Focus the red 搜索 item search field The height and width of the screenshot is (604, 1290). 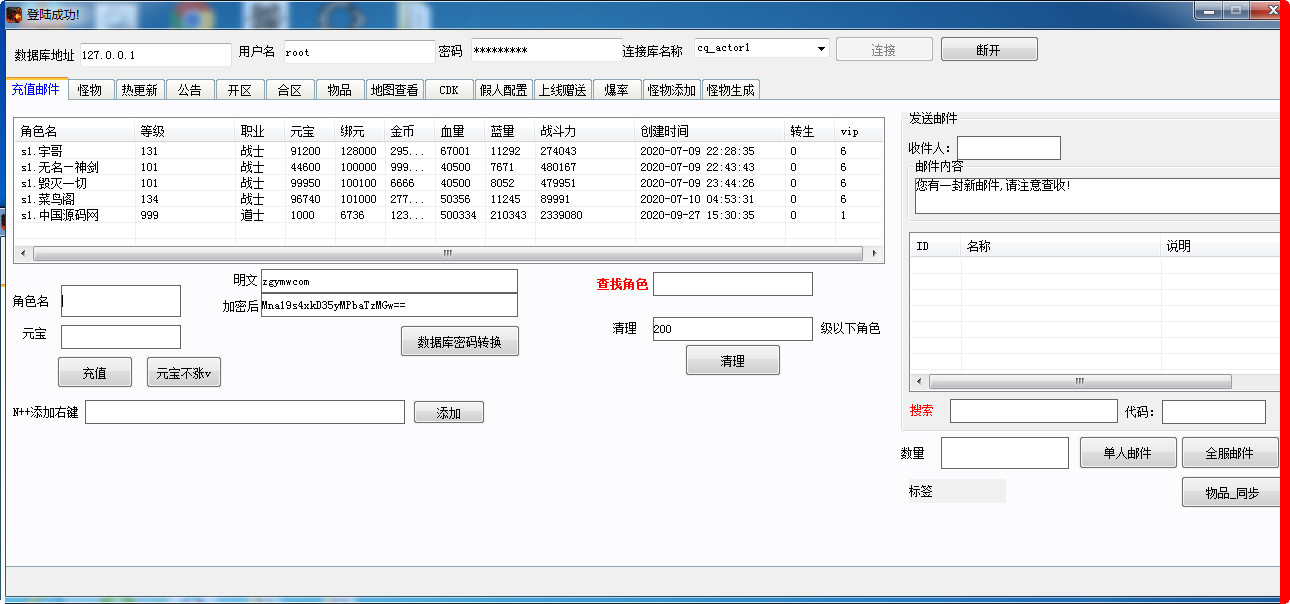tap(1034, 411)
